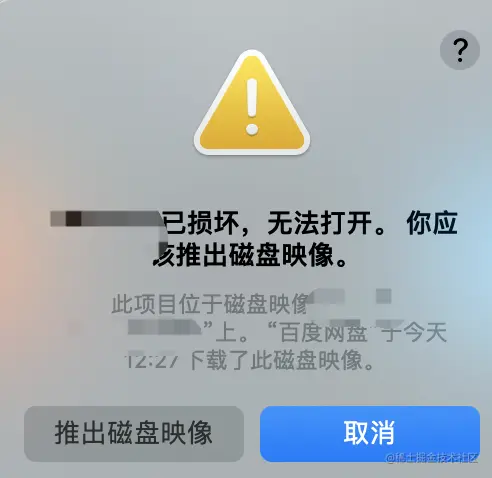Click the 上。 text after the blurred name

[x=231, y=332]
